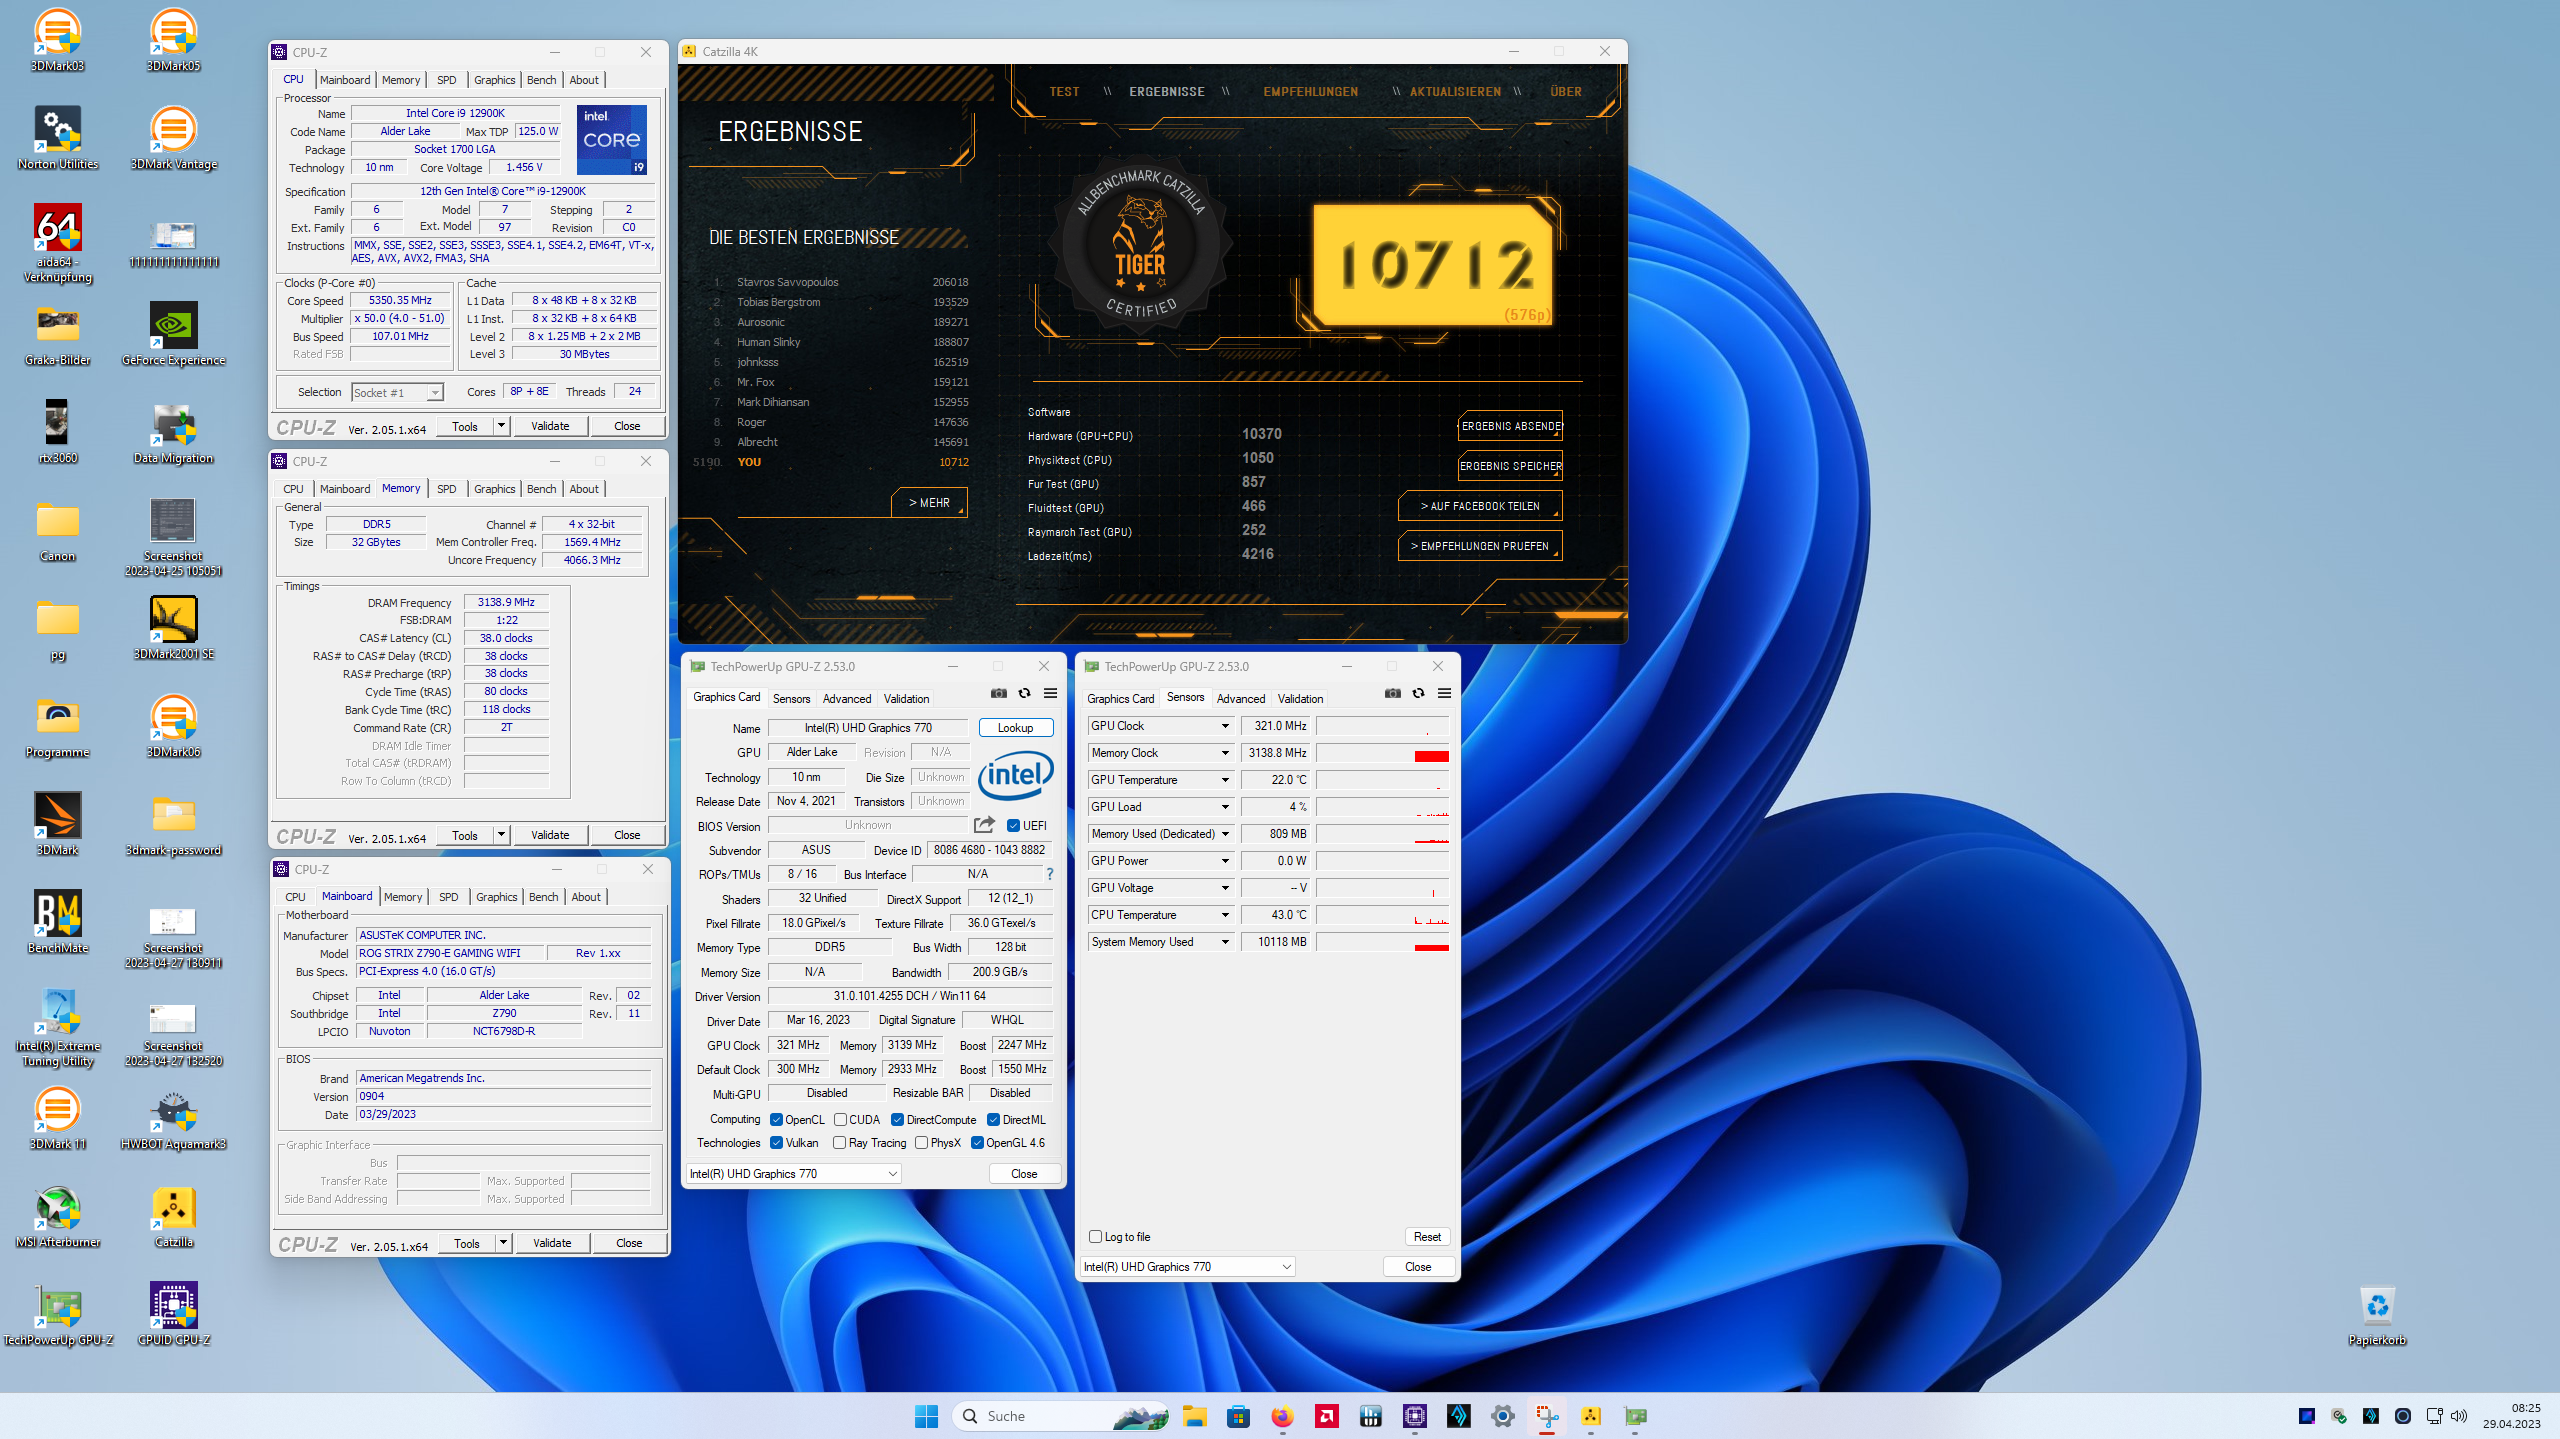The width and height of the screenshot is (2560, 1439).
Task: Open CPUID CPU-Z desktop shortcut
Action: (173, 1314)
